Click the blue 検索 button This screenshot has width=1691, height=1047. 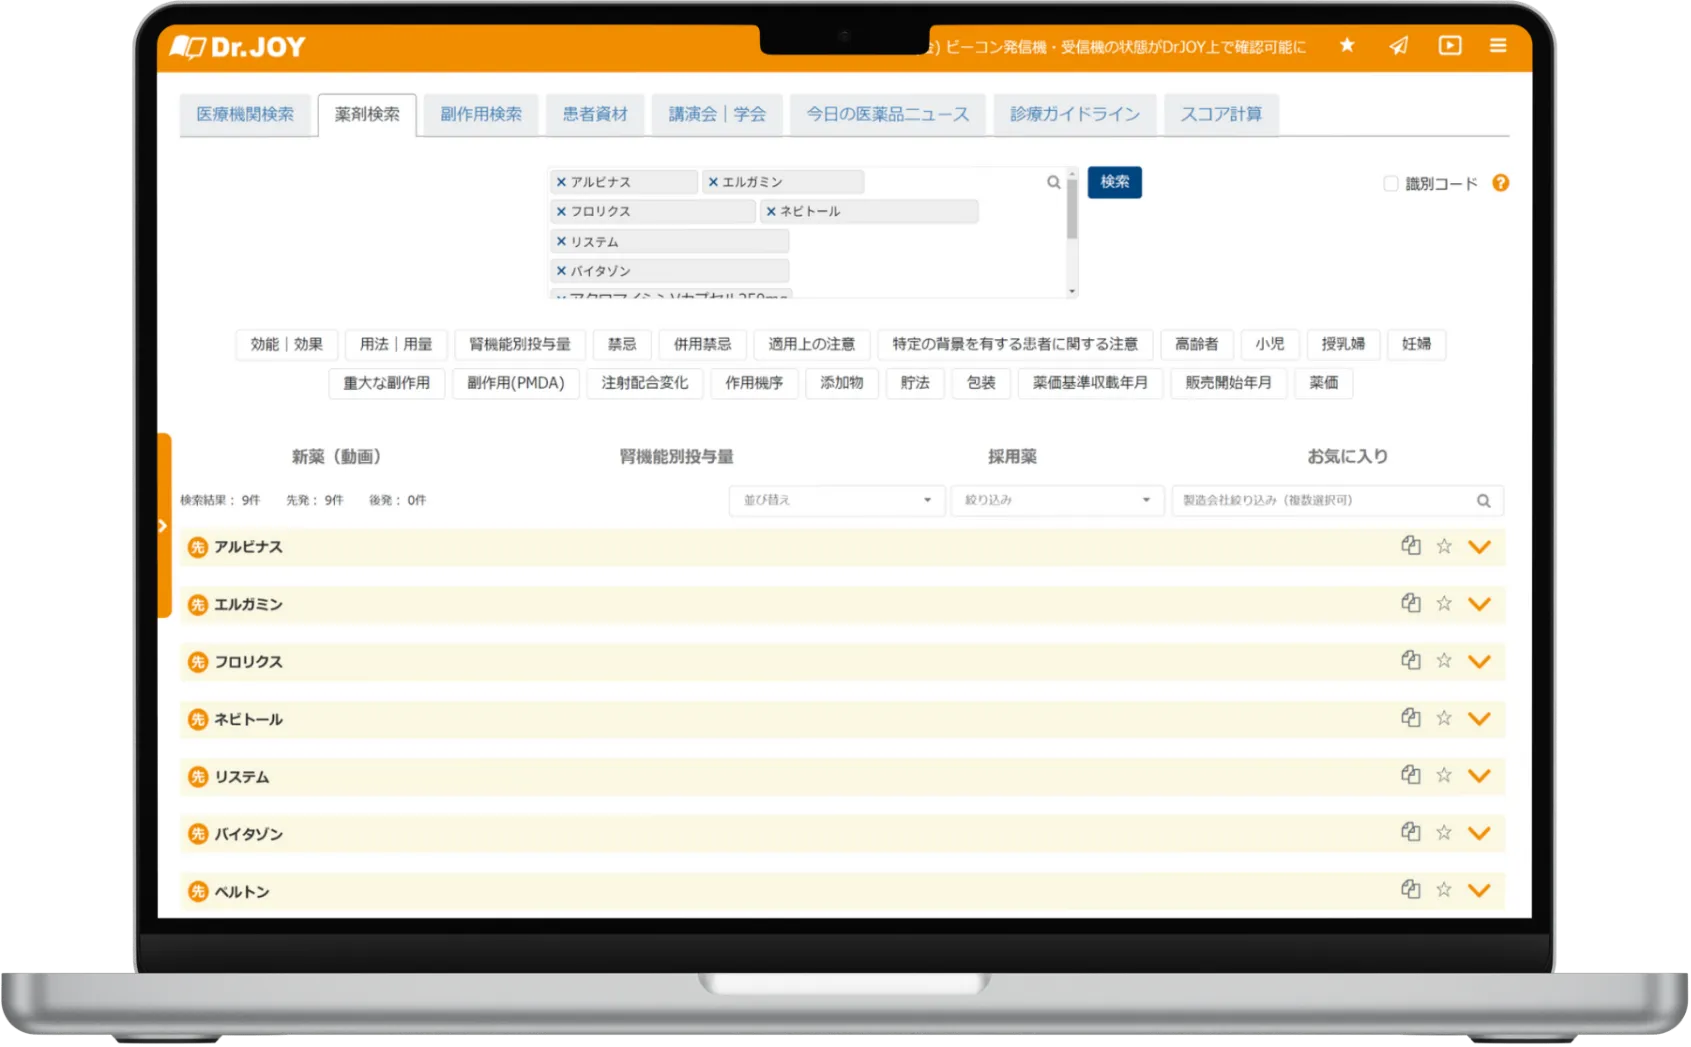(1115, 182)
